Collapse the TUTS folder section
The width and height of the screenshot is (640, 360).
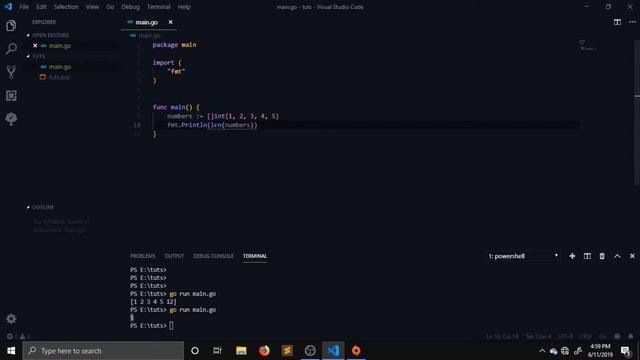(36, 56)
